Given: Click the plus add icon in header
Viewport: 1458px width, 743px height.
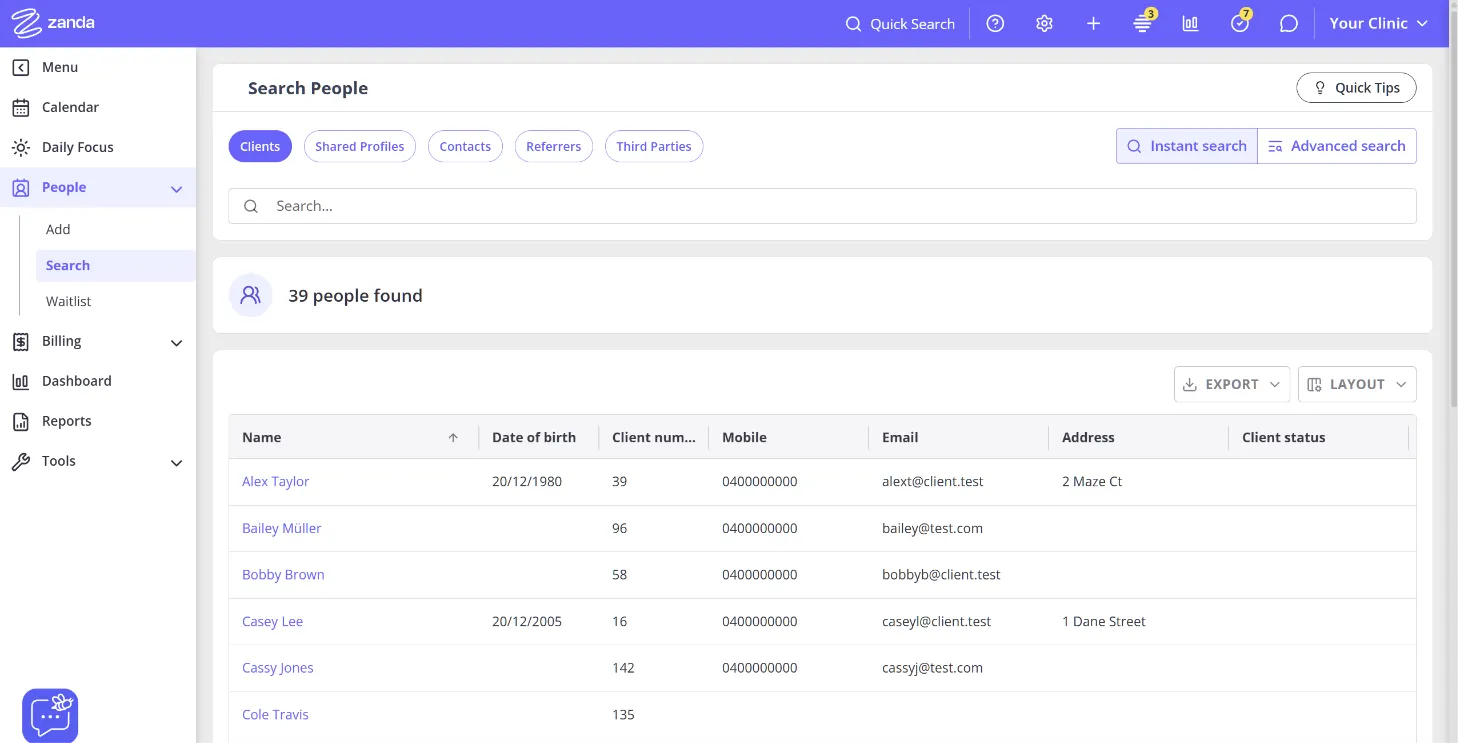Looking at the screenshot, I should pyautogui.click(x=1093, y=24).
